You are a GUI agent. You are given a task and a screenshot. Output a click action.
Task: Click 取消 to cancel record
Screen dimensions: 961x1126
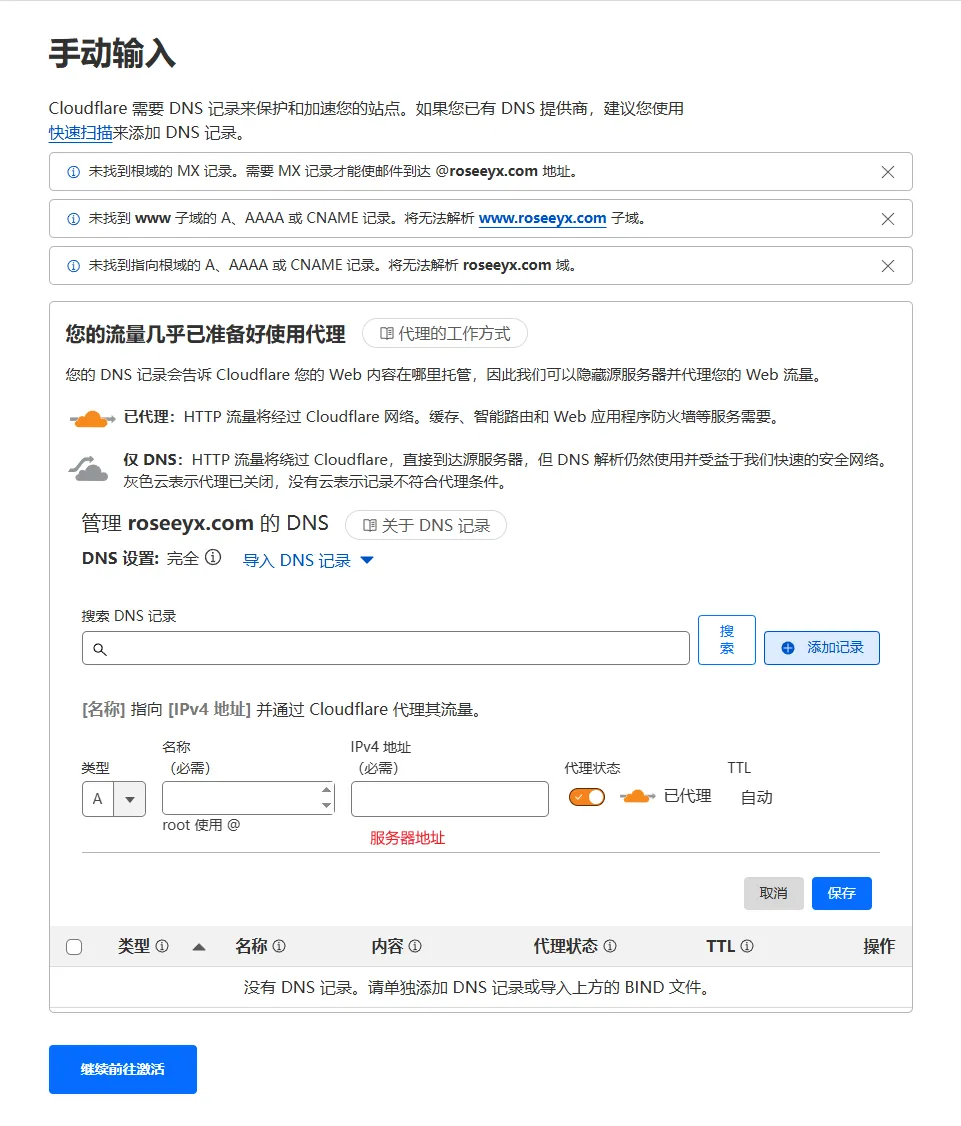pyautogui.click(x=774, y=893)
